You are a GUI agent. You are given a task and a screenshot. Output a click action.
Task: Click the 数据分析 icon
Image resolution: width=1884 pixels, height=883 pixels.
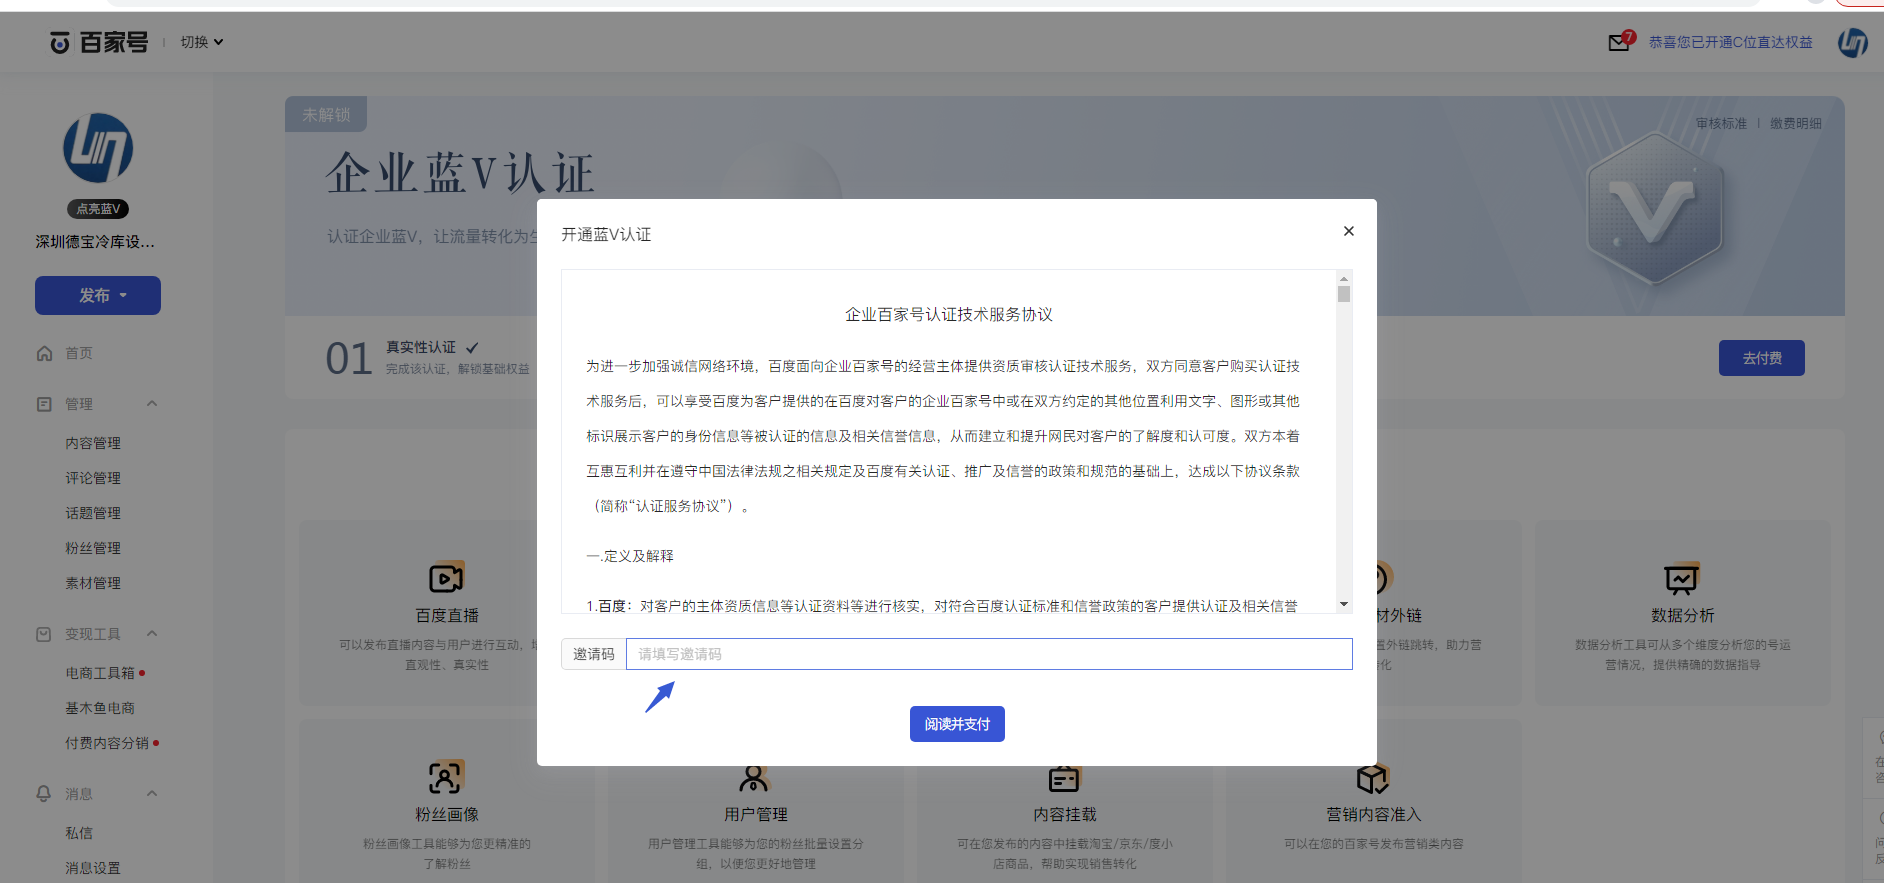[1682, 578]
